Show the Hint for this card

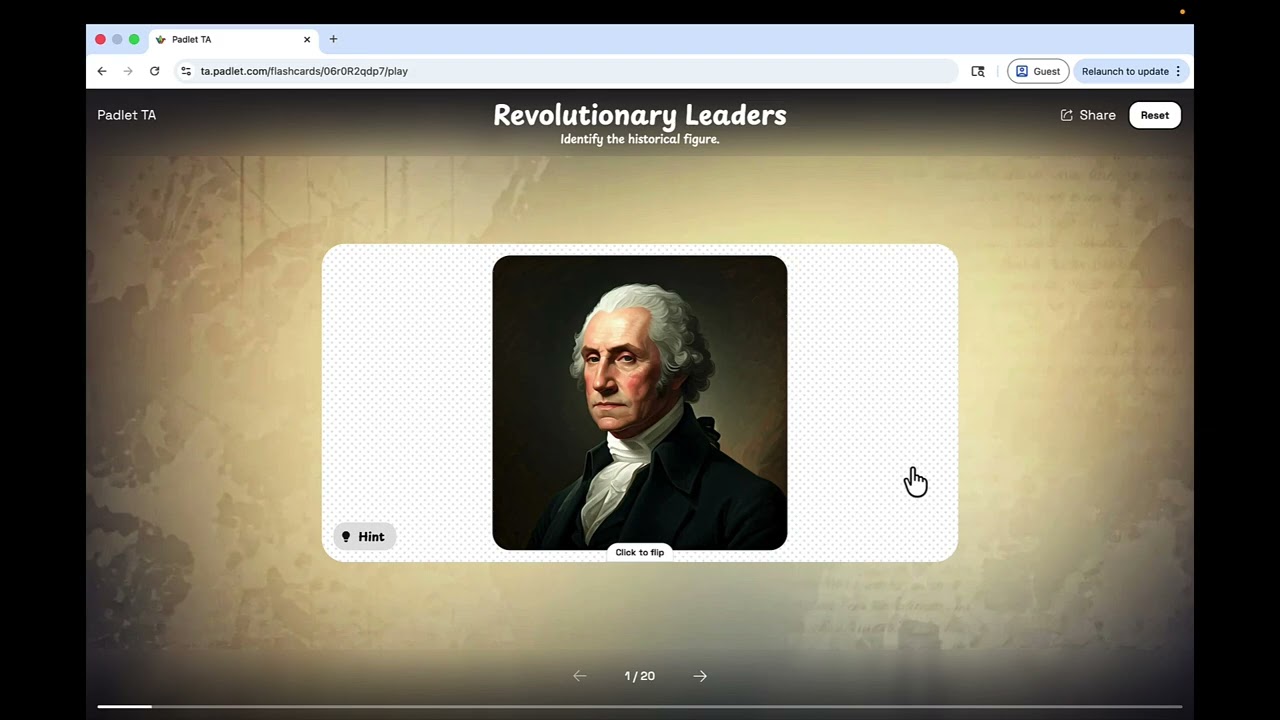364,536
